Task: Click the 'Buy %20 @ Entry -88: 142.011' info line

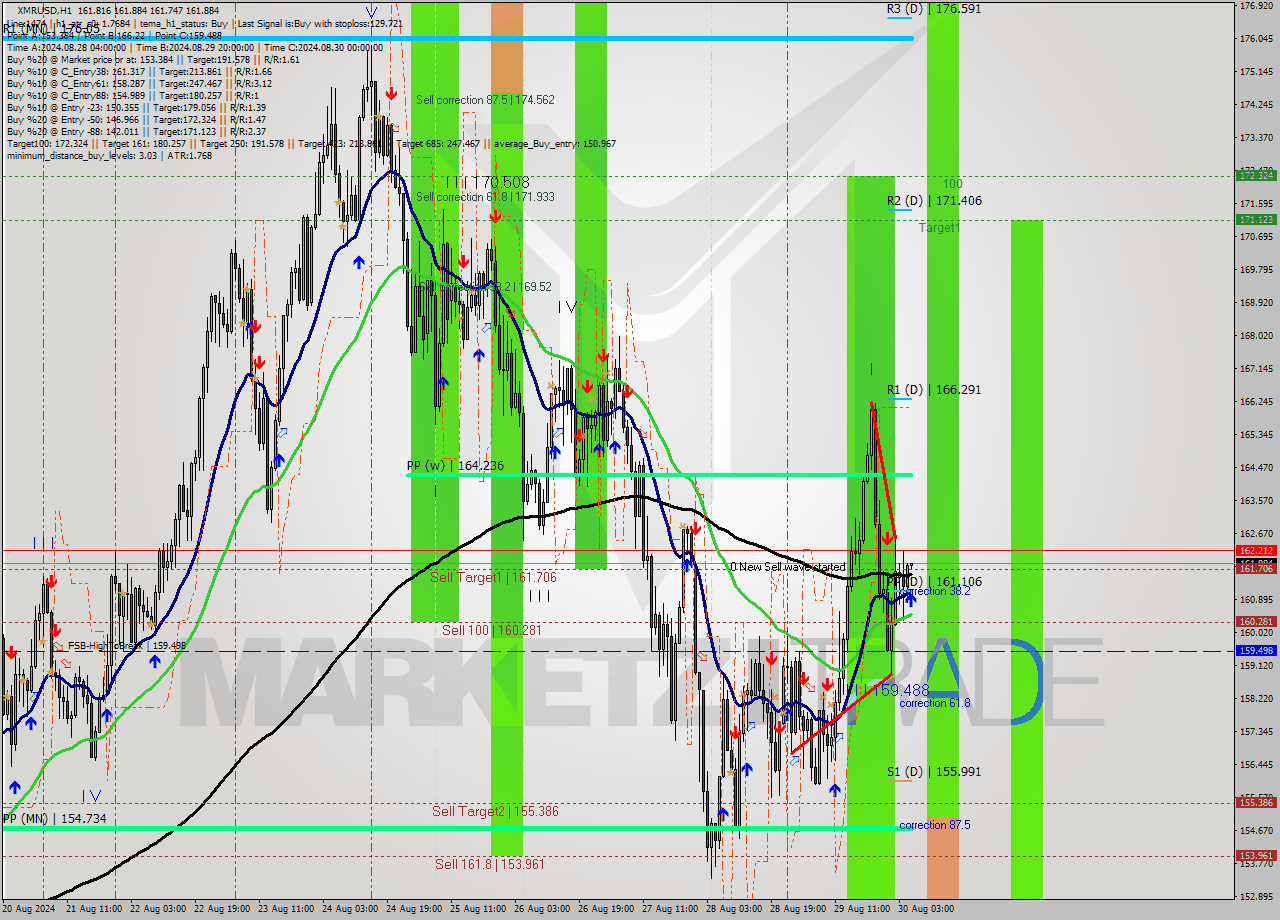Action: click(x=136, y=132)
